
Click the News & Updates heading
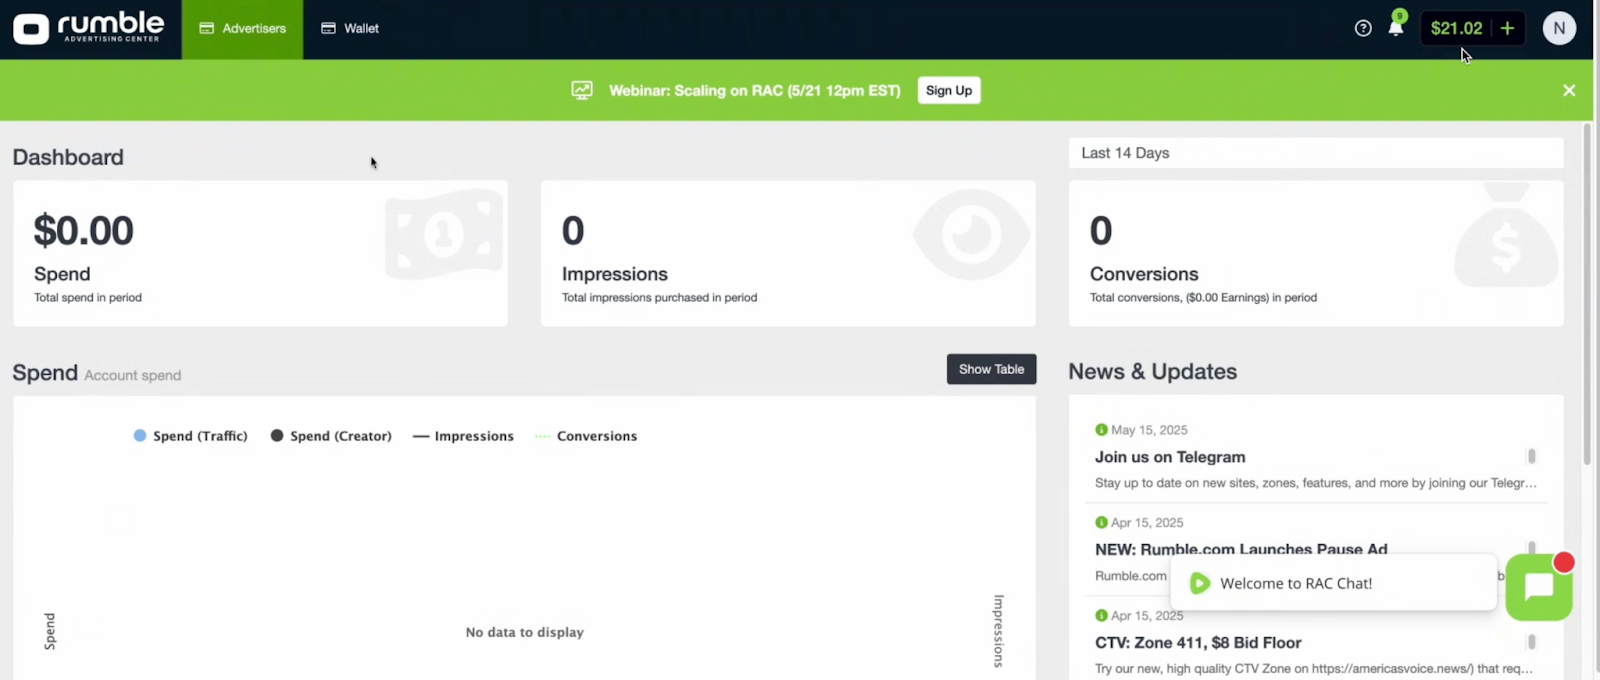(x=1153, y=371)
